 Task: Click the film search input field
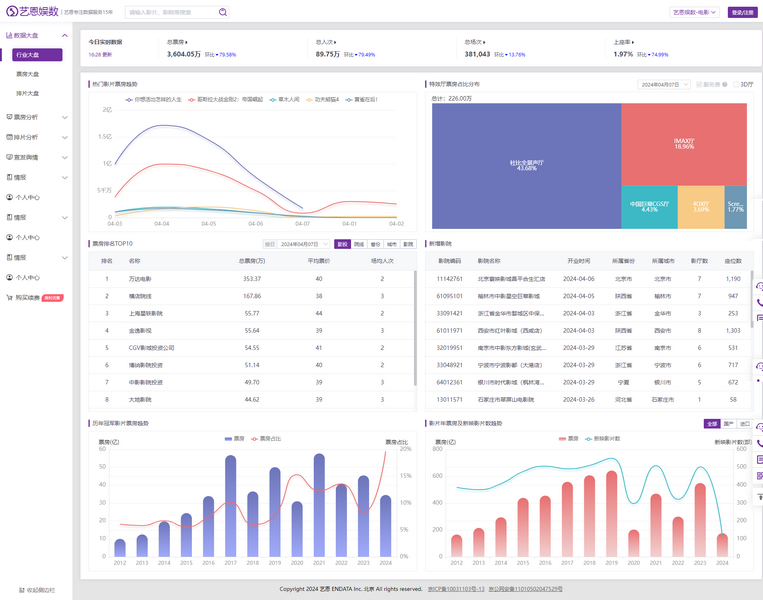168,13
